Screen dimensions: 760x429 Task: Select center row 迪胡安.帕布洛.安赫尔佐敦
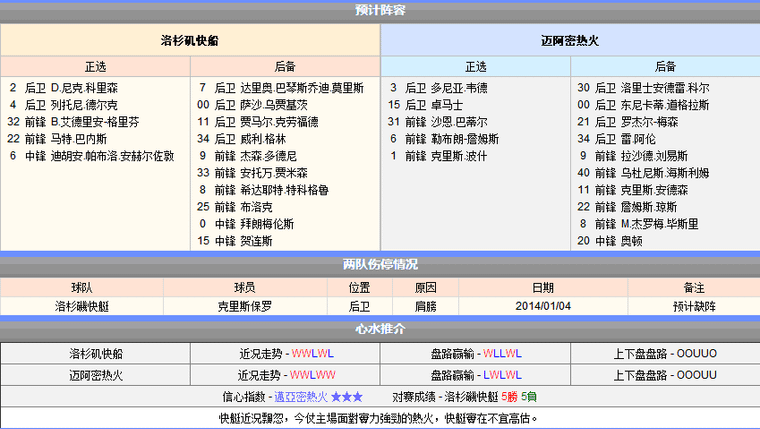click(x=91, y=156)
